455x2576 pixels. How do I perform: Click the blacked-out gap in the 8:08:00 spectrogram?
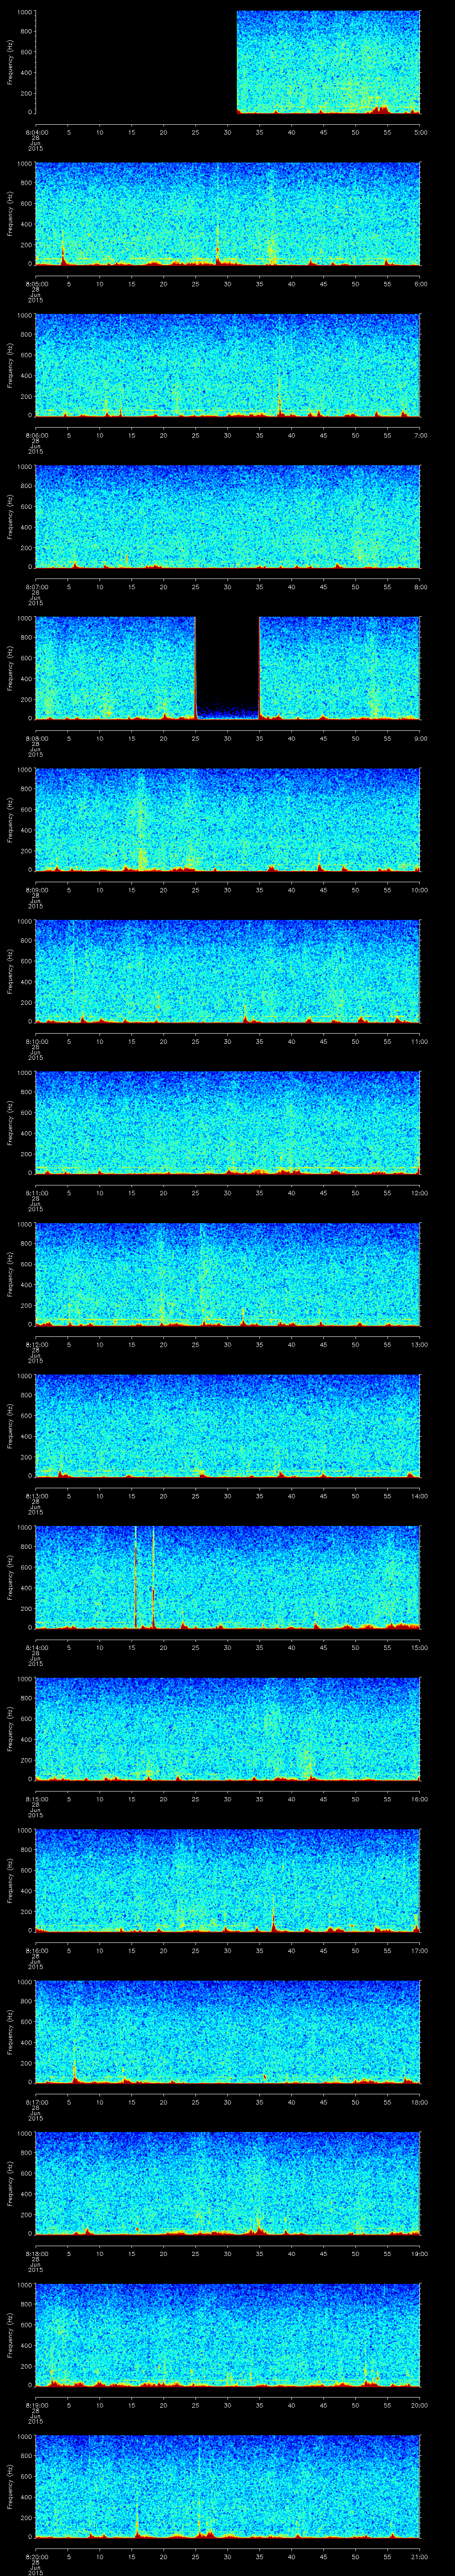tap(227, 660)
